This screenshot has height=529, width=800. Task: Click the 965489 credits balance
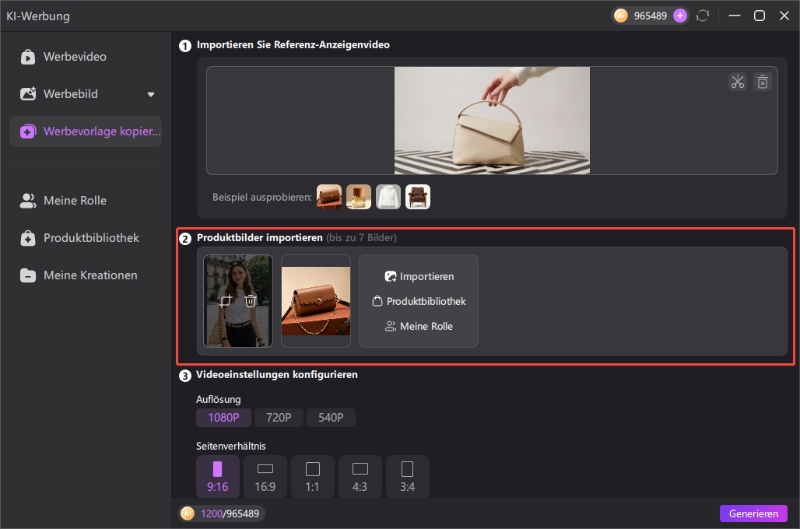click(x=651, y=16)
